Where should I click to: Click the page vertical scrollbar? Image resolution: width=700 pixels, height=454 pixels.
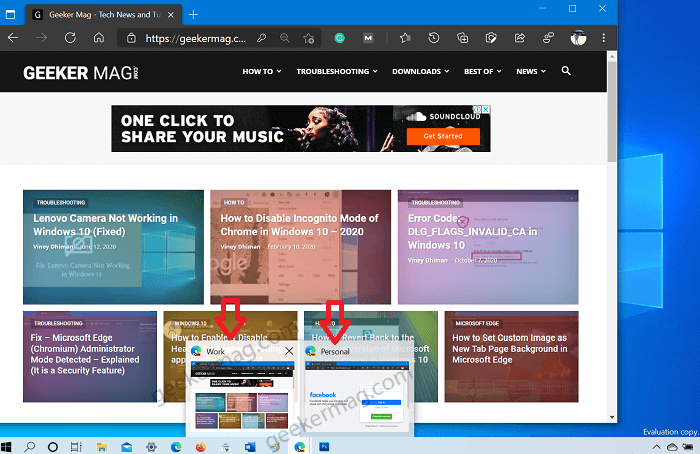pos(612,112)
